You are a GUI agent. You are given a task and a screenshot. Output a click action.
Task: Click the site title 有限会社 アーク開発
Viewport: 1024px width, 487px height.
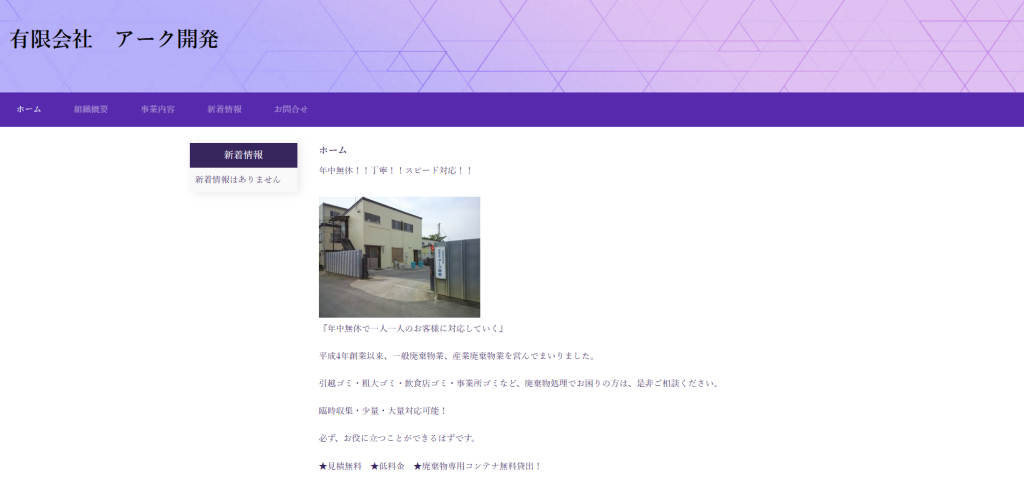[x=114, y=40]
